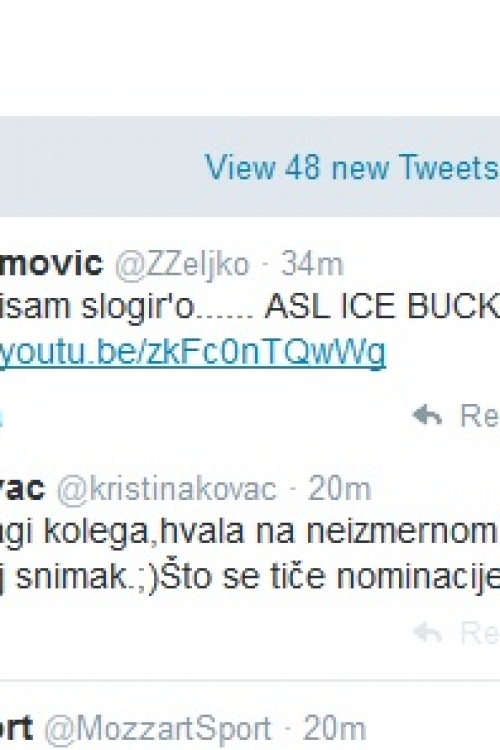Click the reply arrow under @ZZeljko's tweet

427,415
